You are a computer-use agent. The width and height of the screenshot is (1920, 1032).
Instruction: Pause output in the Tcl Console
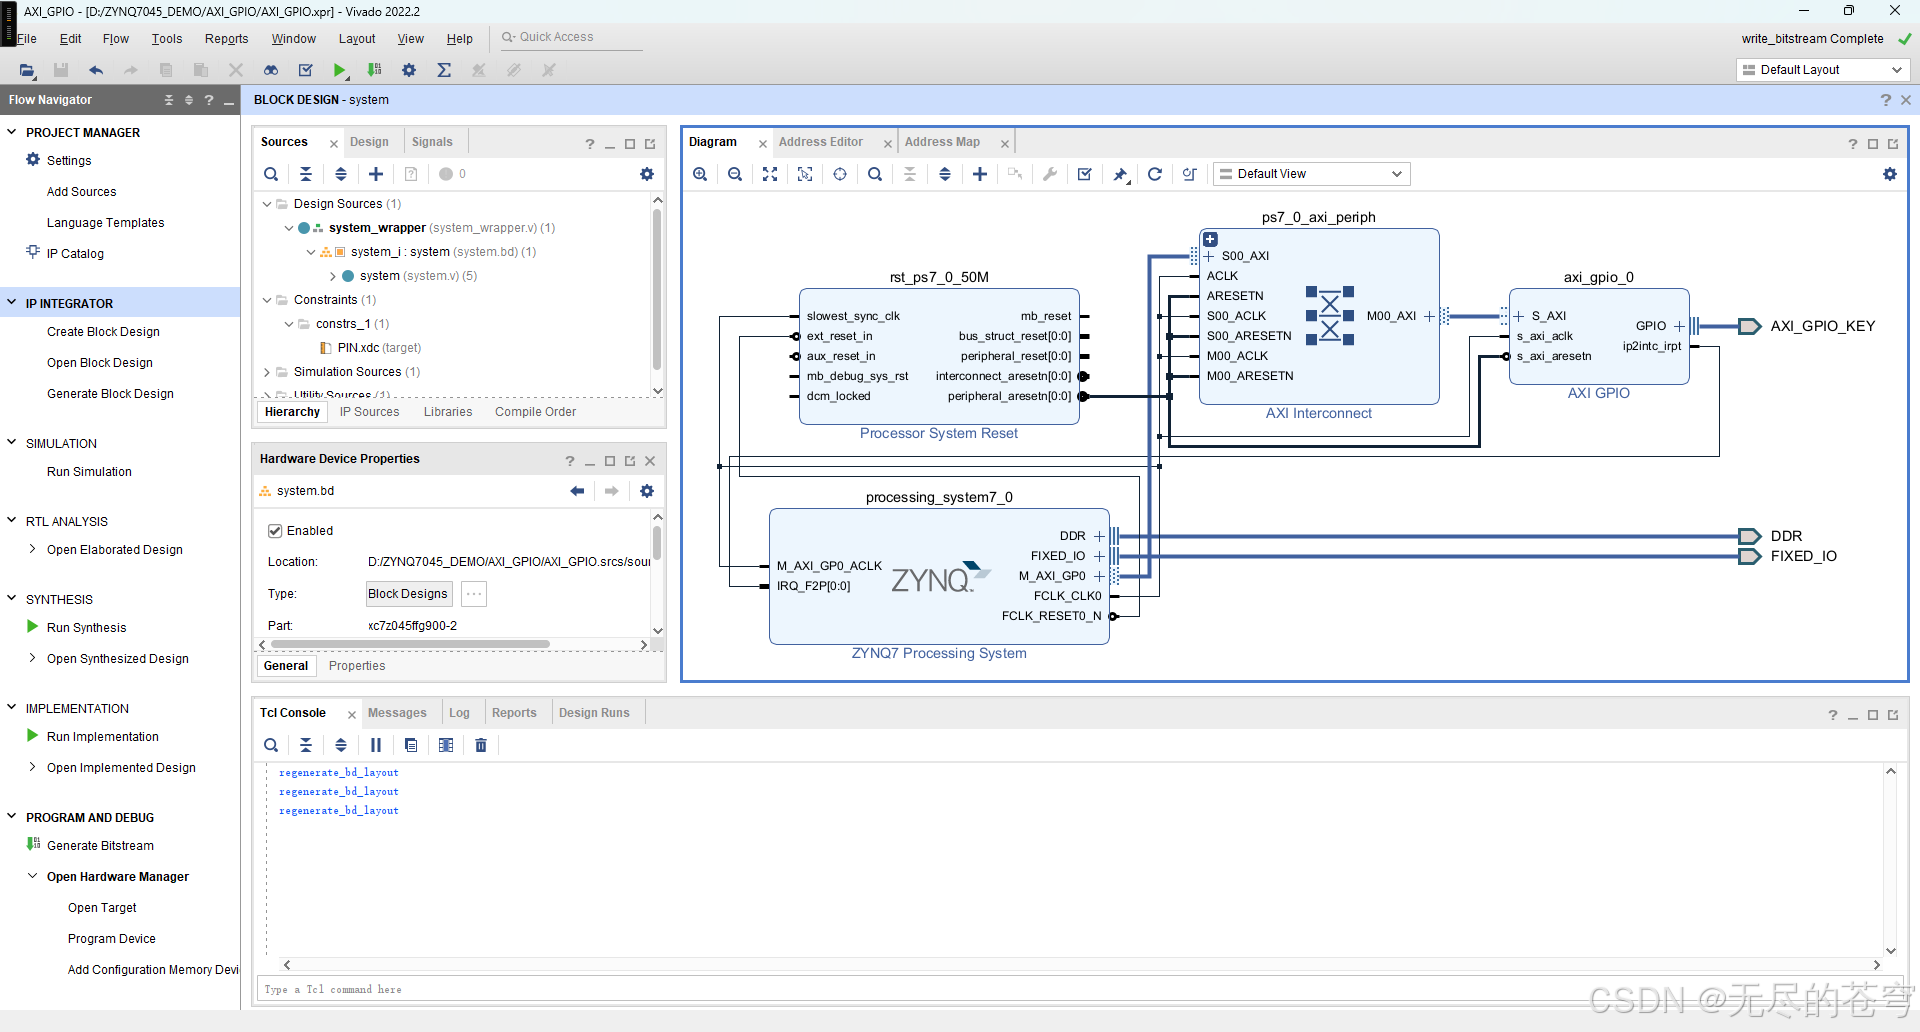click(x=376, y=745)
